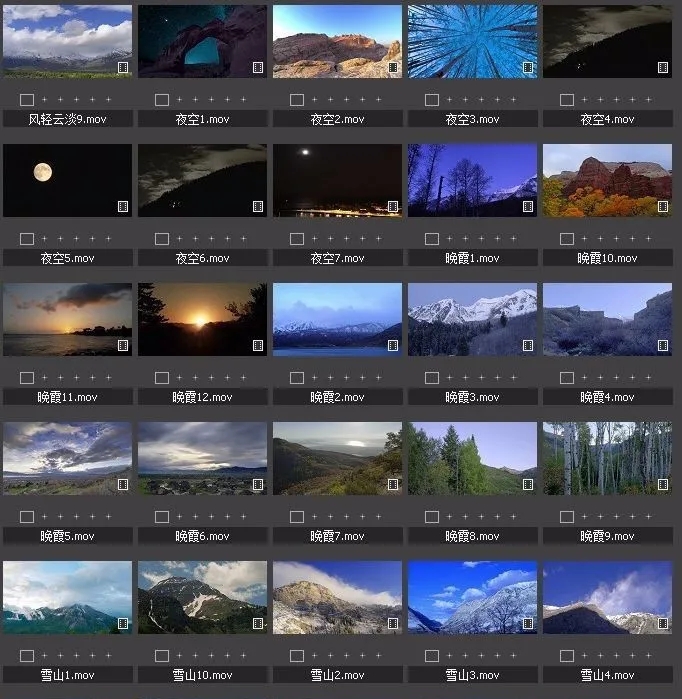The width and height of the screenshot is (682, 699).
Task: Click film strip icon on 夜空7.mov thumbnail
Action: [x=393, y=206]
